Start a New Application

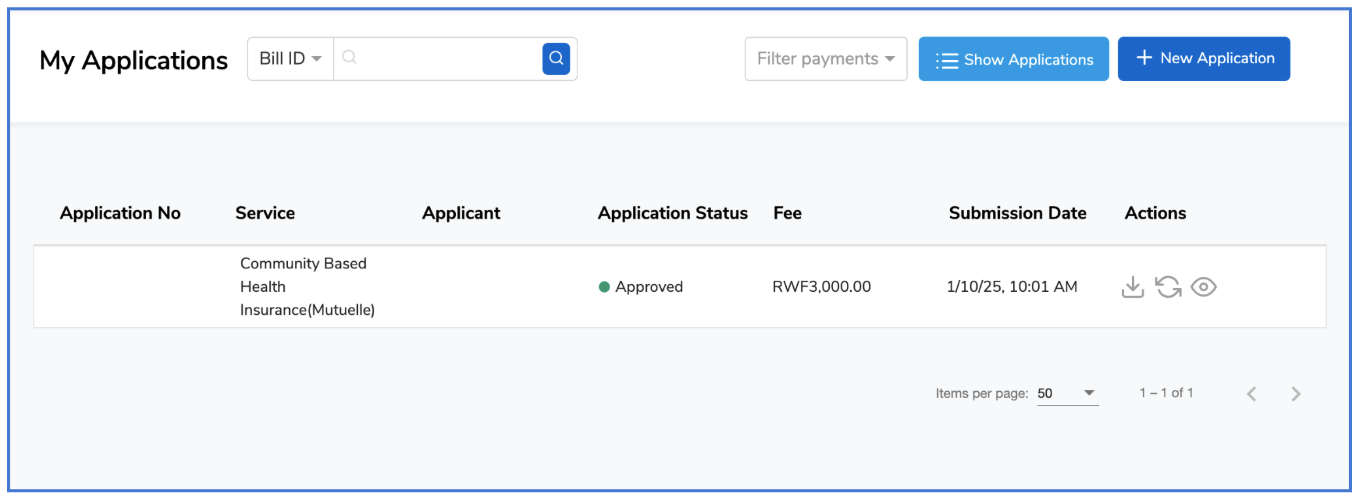pos(1204,59)
